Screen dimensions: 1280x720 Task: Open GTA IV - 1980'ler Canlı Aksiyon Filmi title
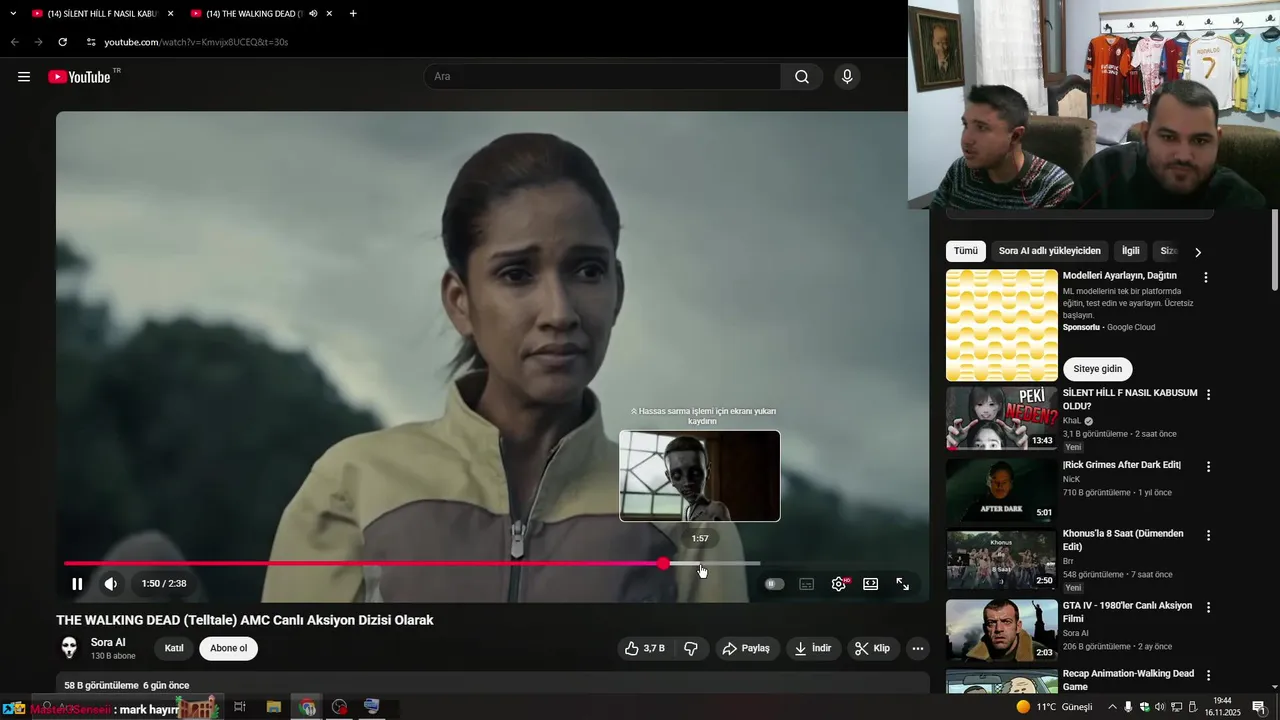[x=1128, y=612]
